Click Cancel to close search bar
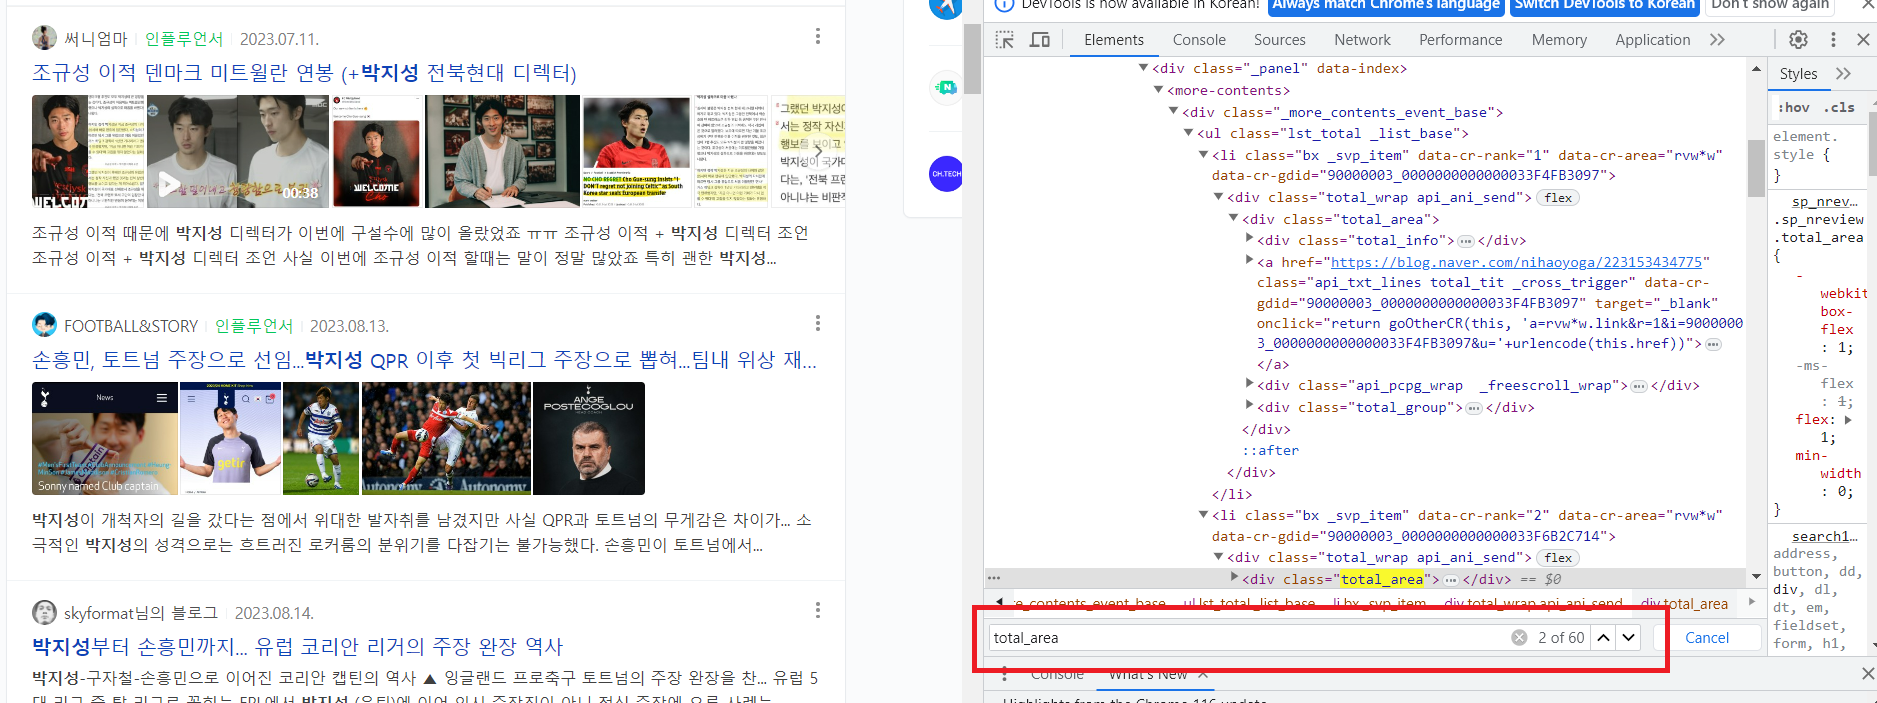This screenshot has height=703, width=1877. (1707, 638)
